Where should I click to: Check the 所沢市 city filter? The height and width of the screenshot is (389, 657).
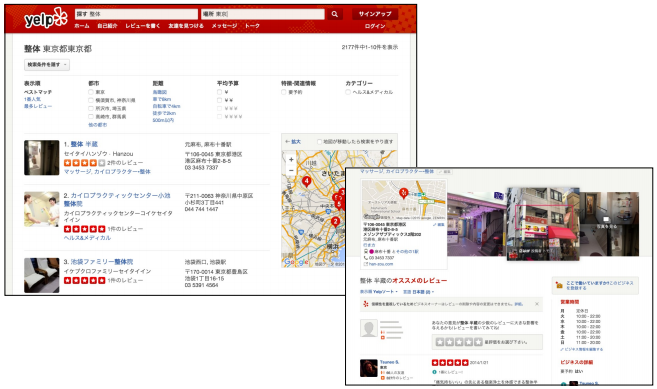[91, 108]
